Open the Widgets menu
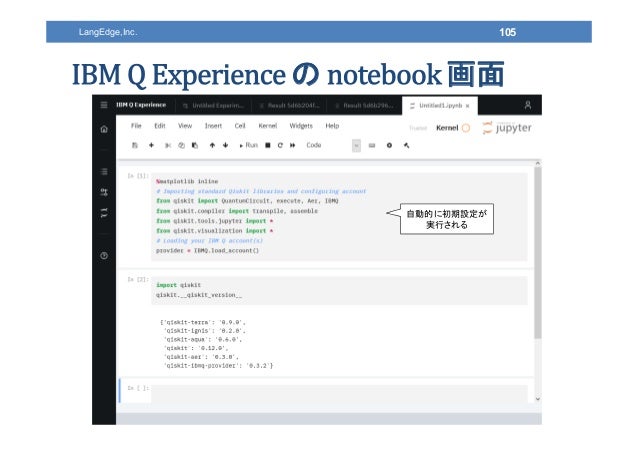Image resolution: width=638 pixels, height=452 pixels. [x=301, y=126]
